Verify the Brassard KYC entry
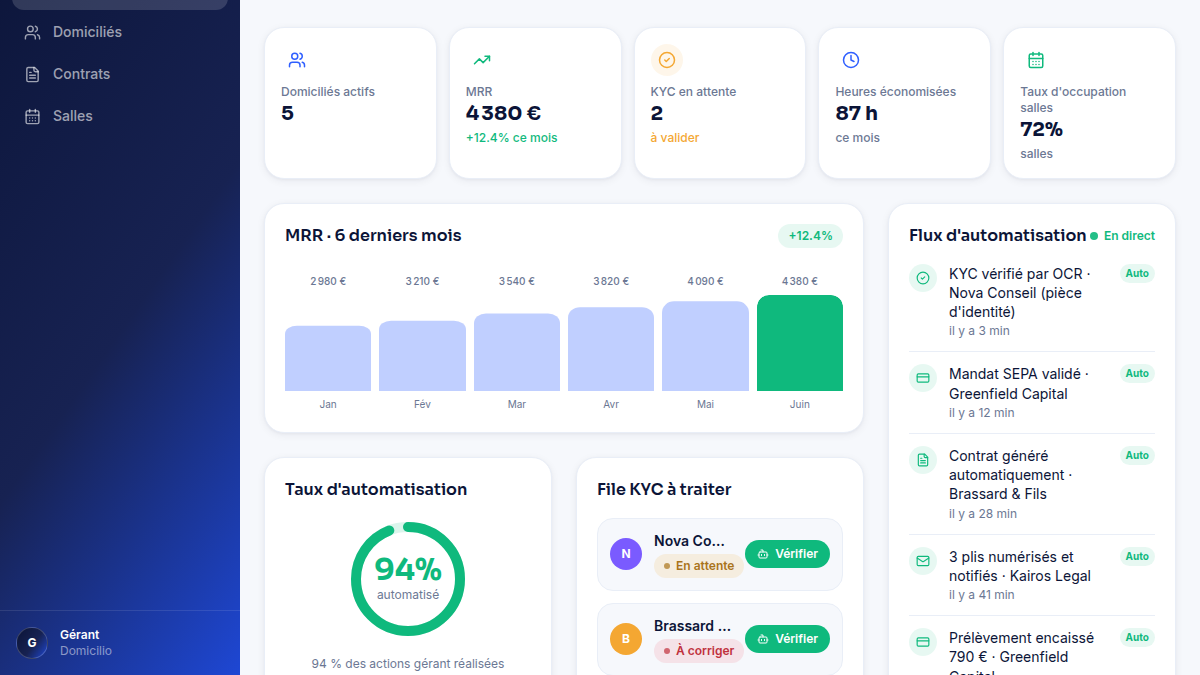 [787, 639]
